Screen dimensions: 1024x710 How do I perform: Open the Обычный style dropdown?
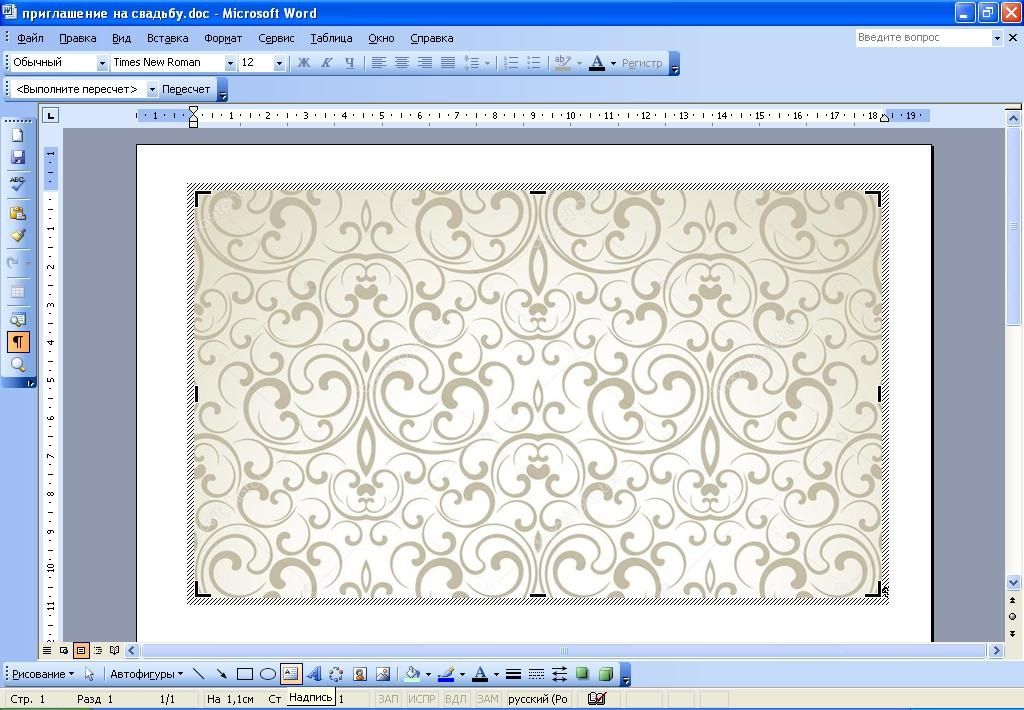101,63
